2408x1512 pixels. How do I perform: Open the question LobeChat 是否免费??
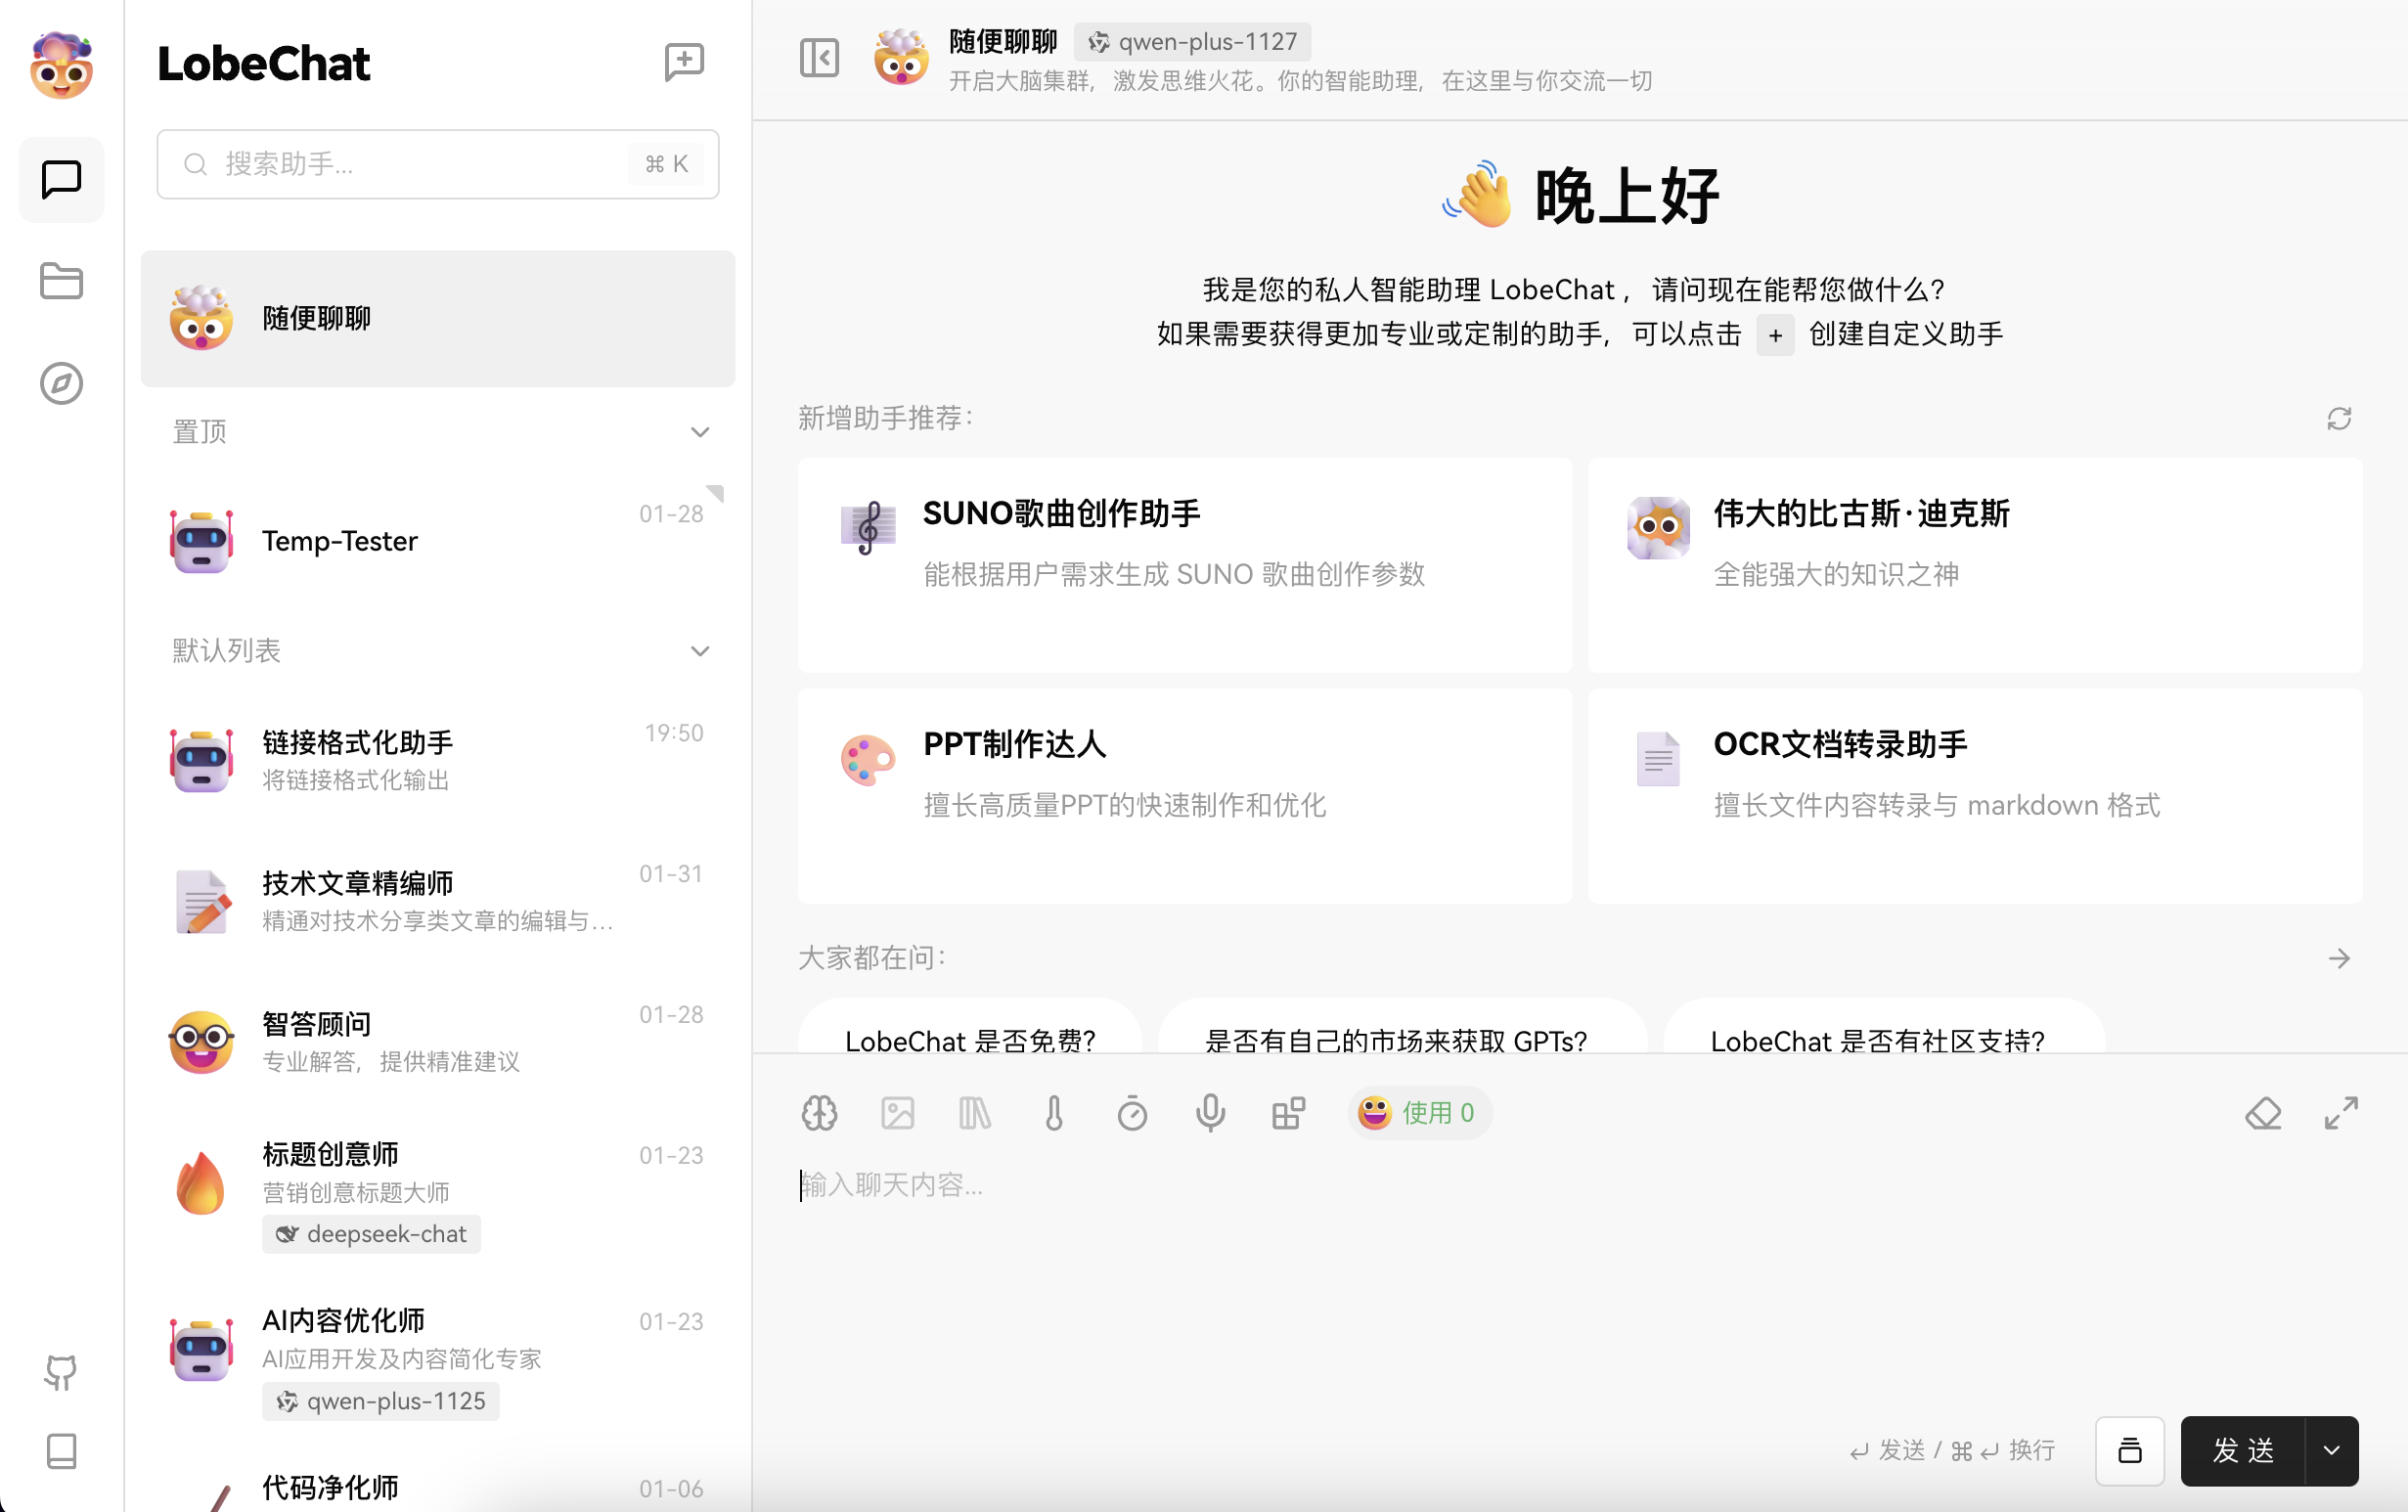(968, 1040)
